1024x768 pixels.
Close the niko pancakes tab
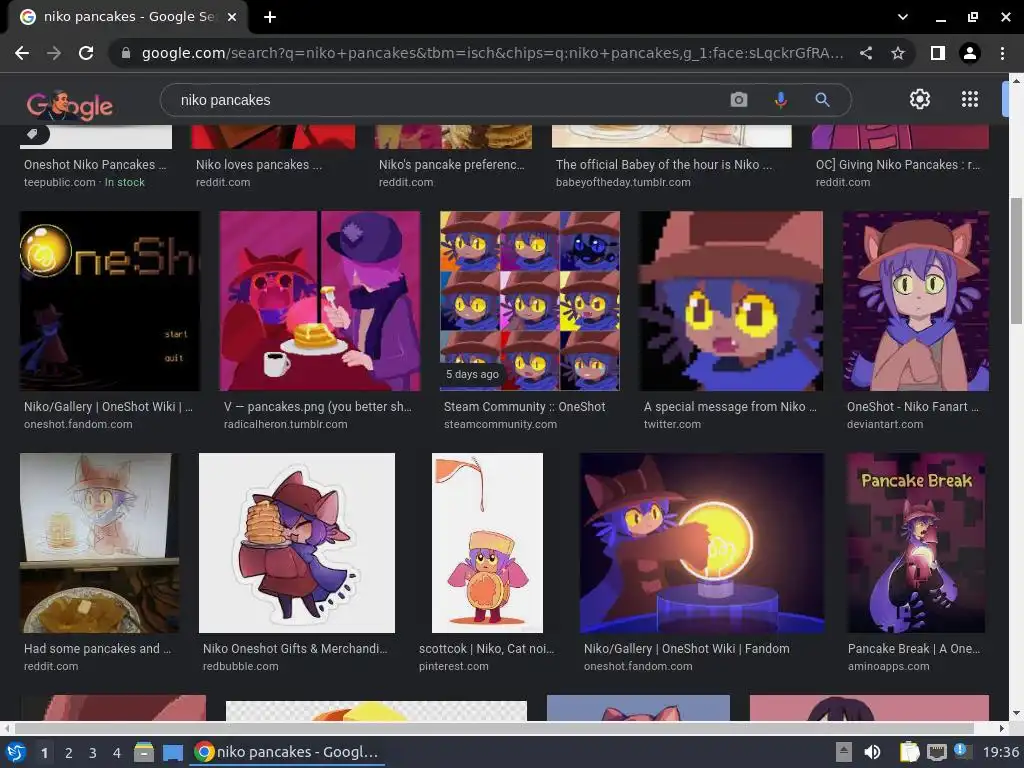[231, 17]
